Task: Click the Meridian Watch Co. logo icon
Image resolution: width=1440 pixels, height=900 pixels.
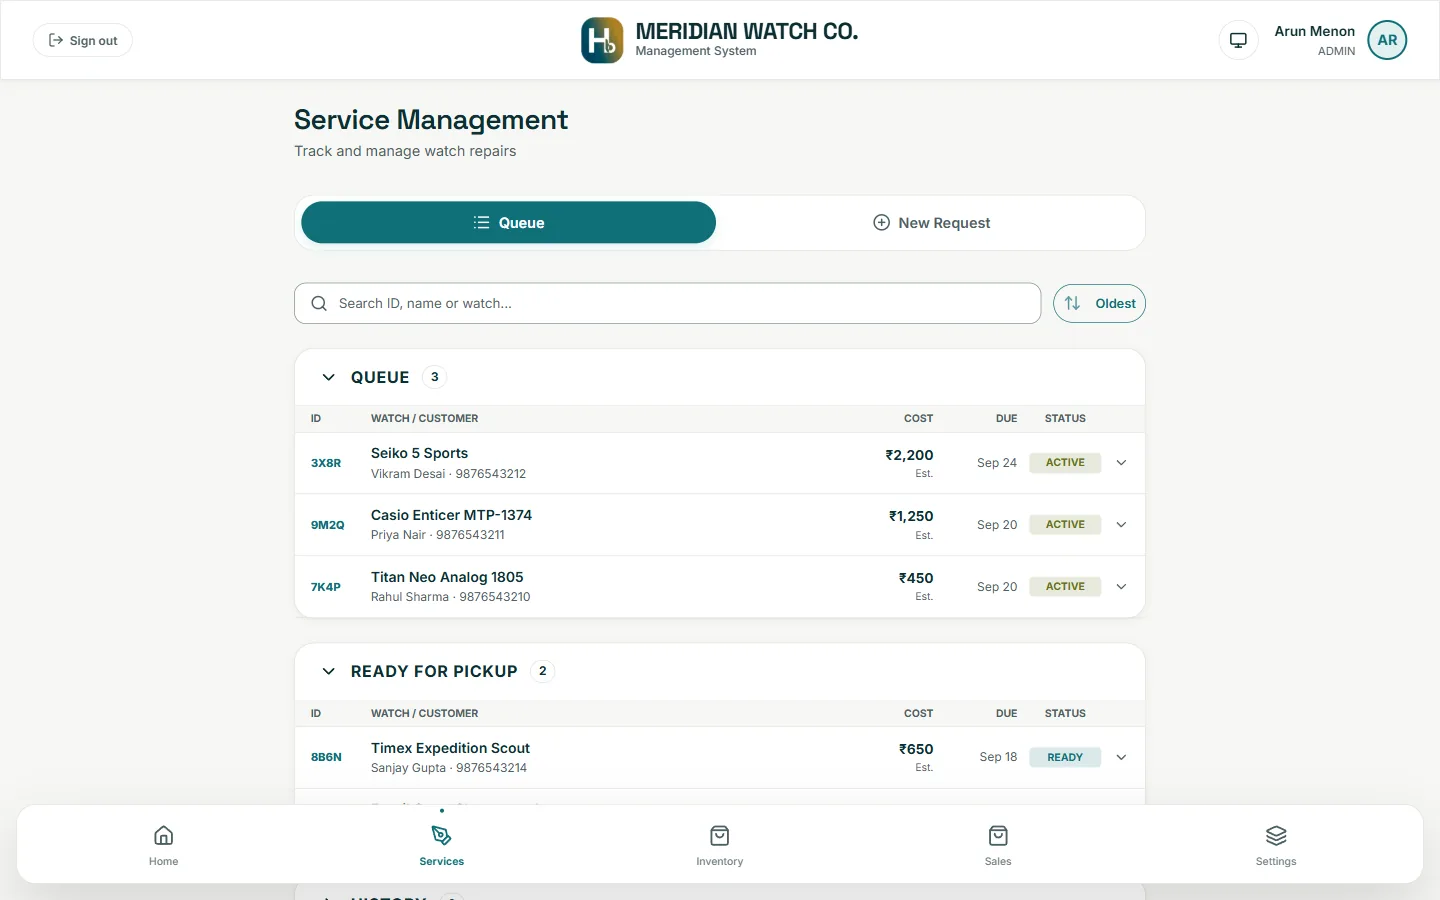Action: pyautogui.click(x=602, y=40)
